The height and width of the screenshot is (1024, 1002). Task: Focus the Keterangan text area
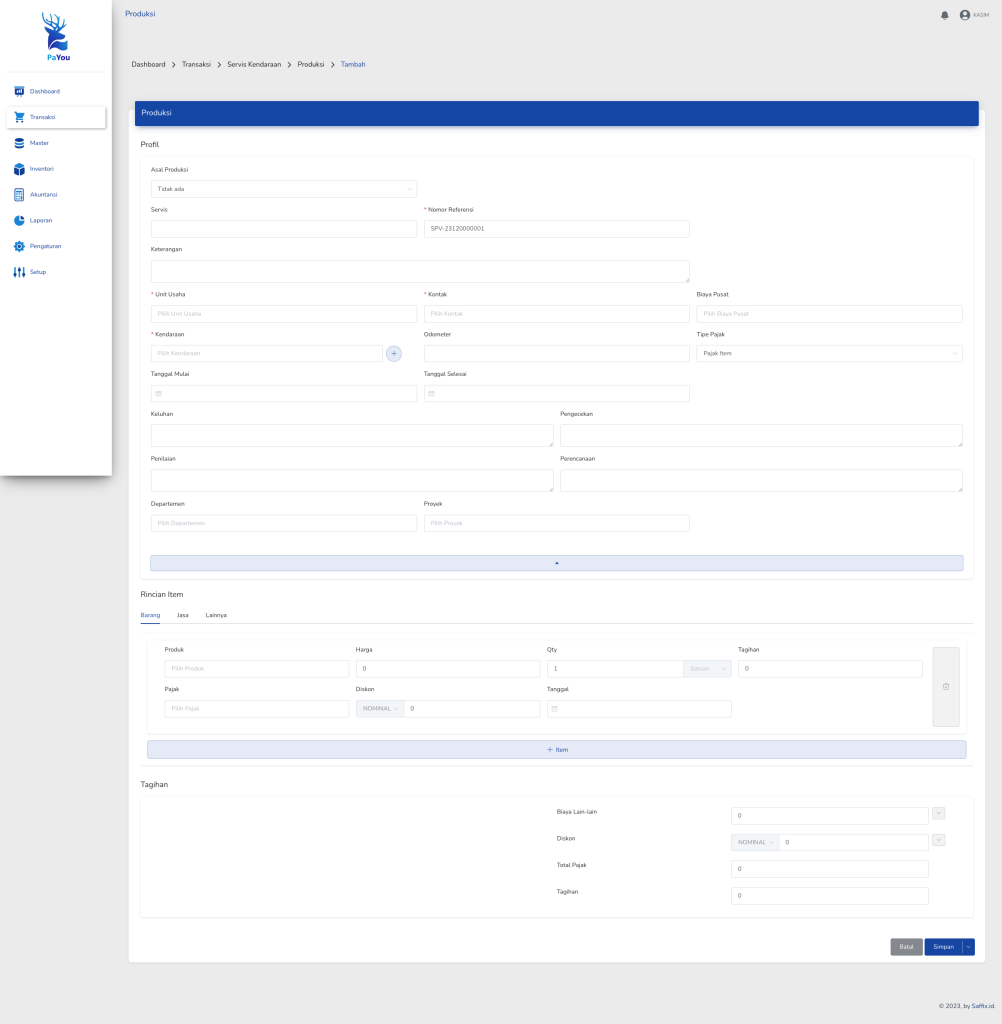pos(420,272)
